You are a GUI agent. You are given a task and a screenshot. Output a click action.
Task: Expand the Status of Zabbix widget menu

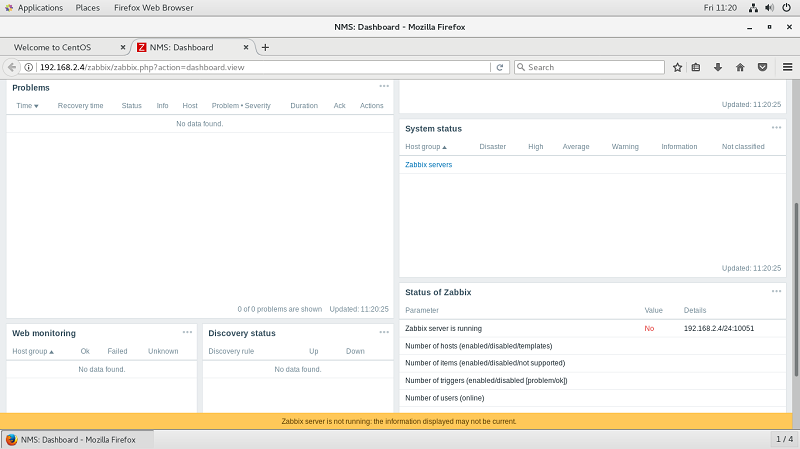(776, 291)
